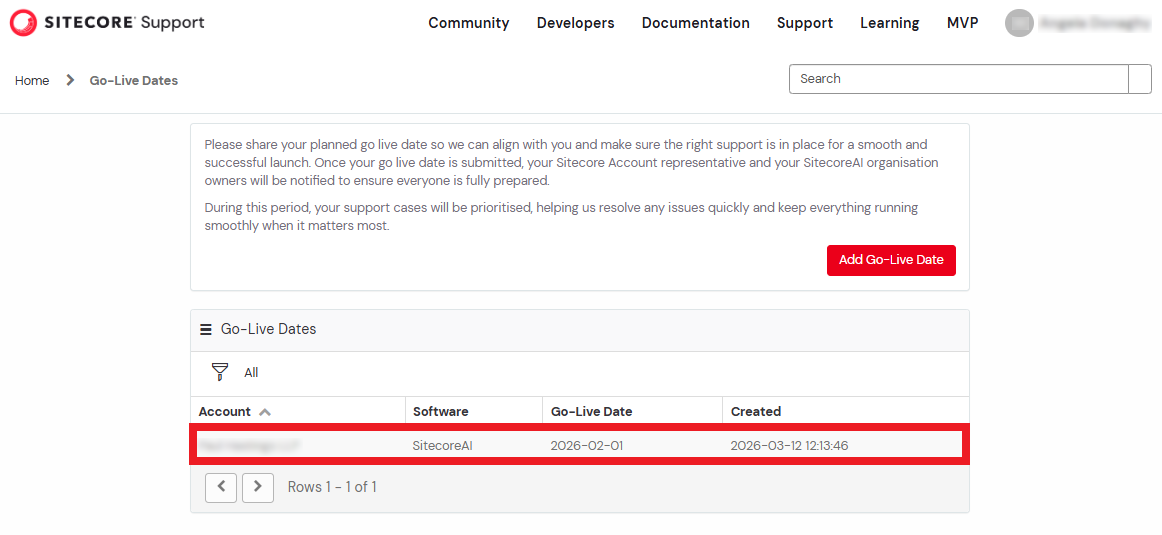The width and height of the screenshot is (1162, 535).
Task: Click the Account sort arrow
Action: [x=265, y=412]
